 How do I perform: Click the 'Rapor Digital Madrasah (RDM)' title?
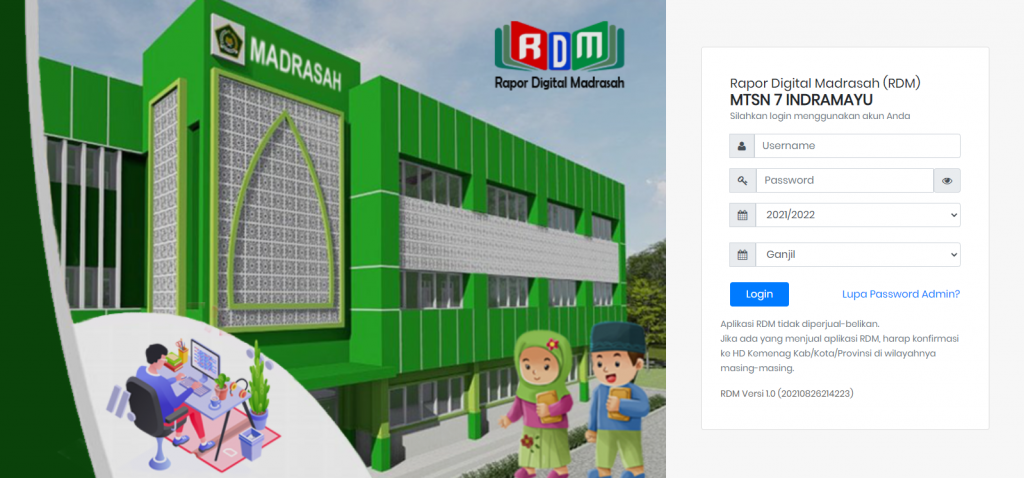[x=825, y=84]
